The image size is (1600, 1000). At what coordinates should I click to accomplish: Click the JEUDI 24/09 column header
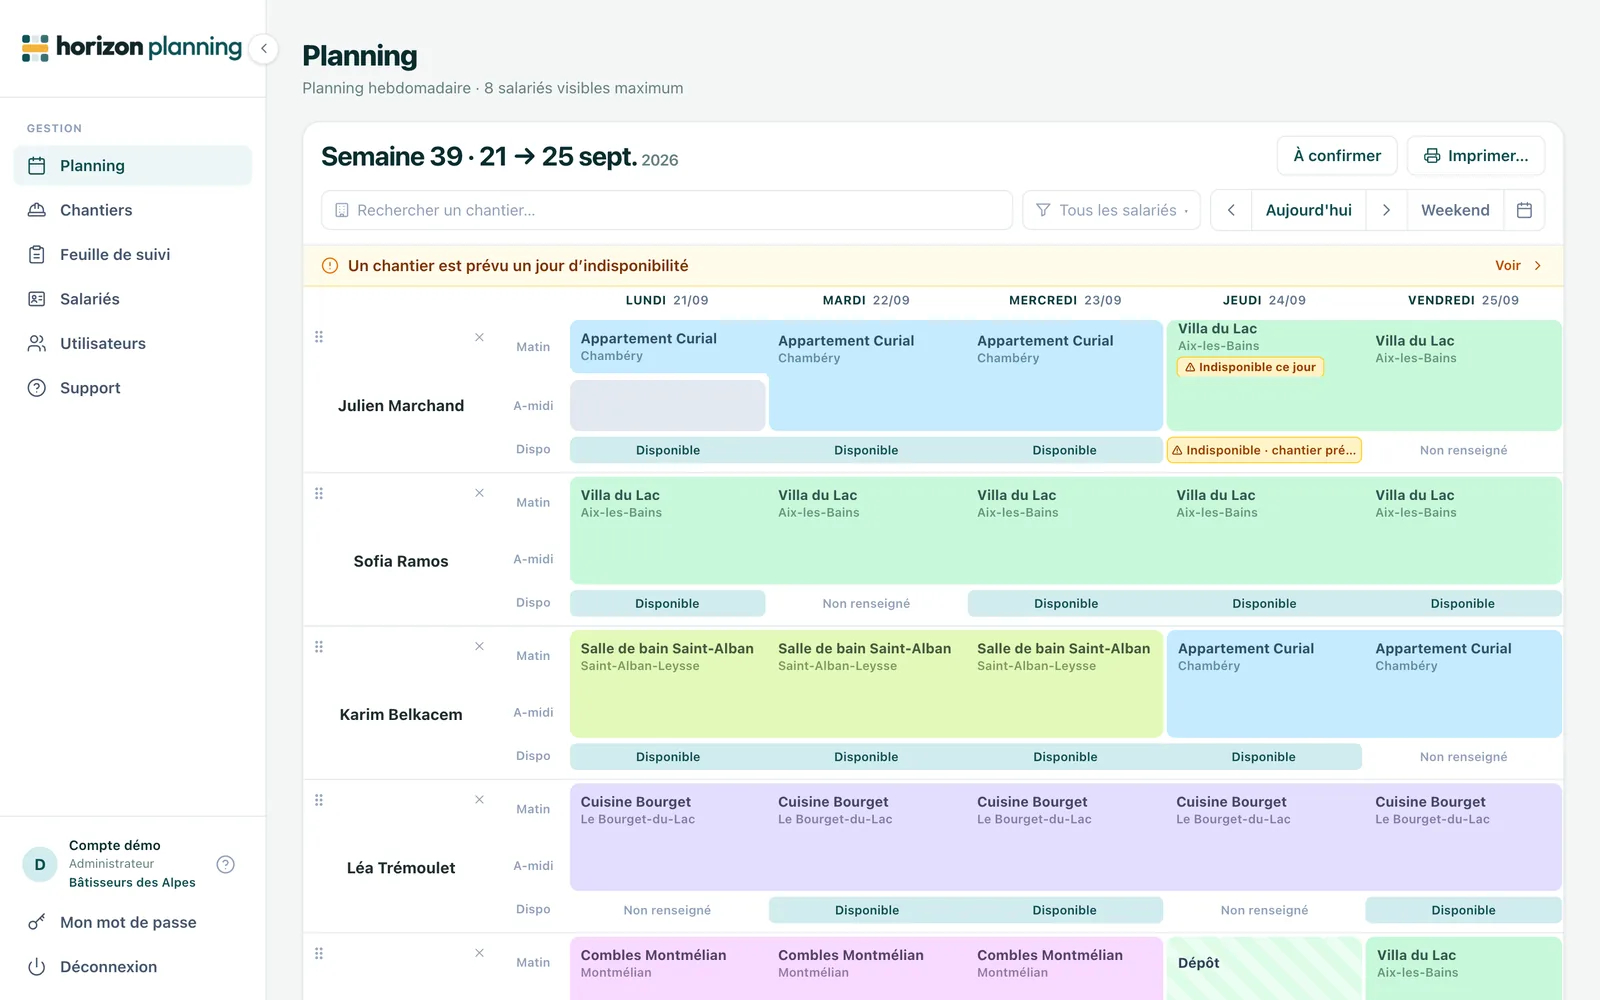pos(1264,300)
